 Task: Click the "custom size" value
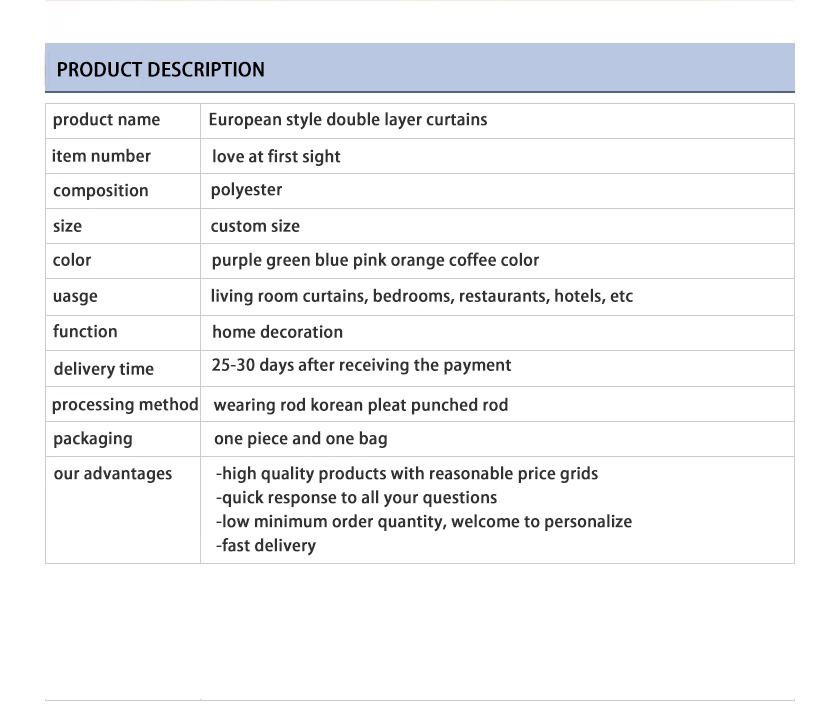[255, 226]
